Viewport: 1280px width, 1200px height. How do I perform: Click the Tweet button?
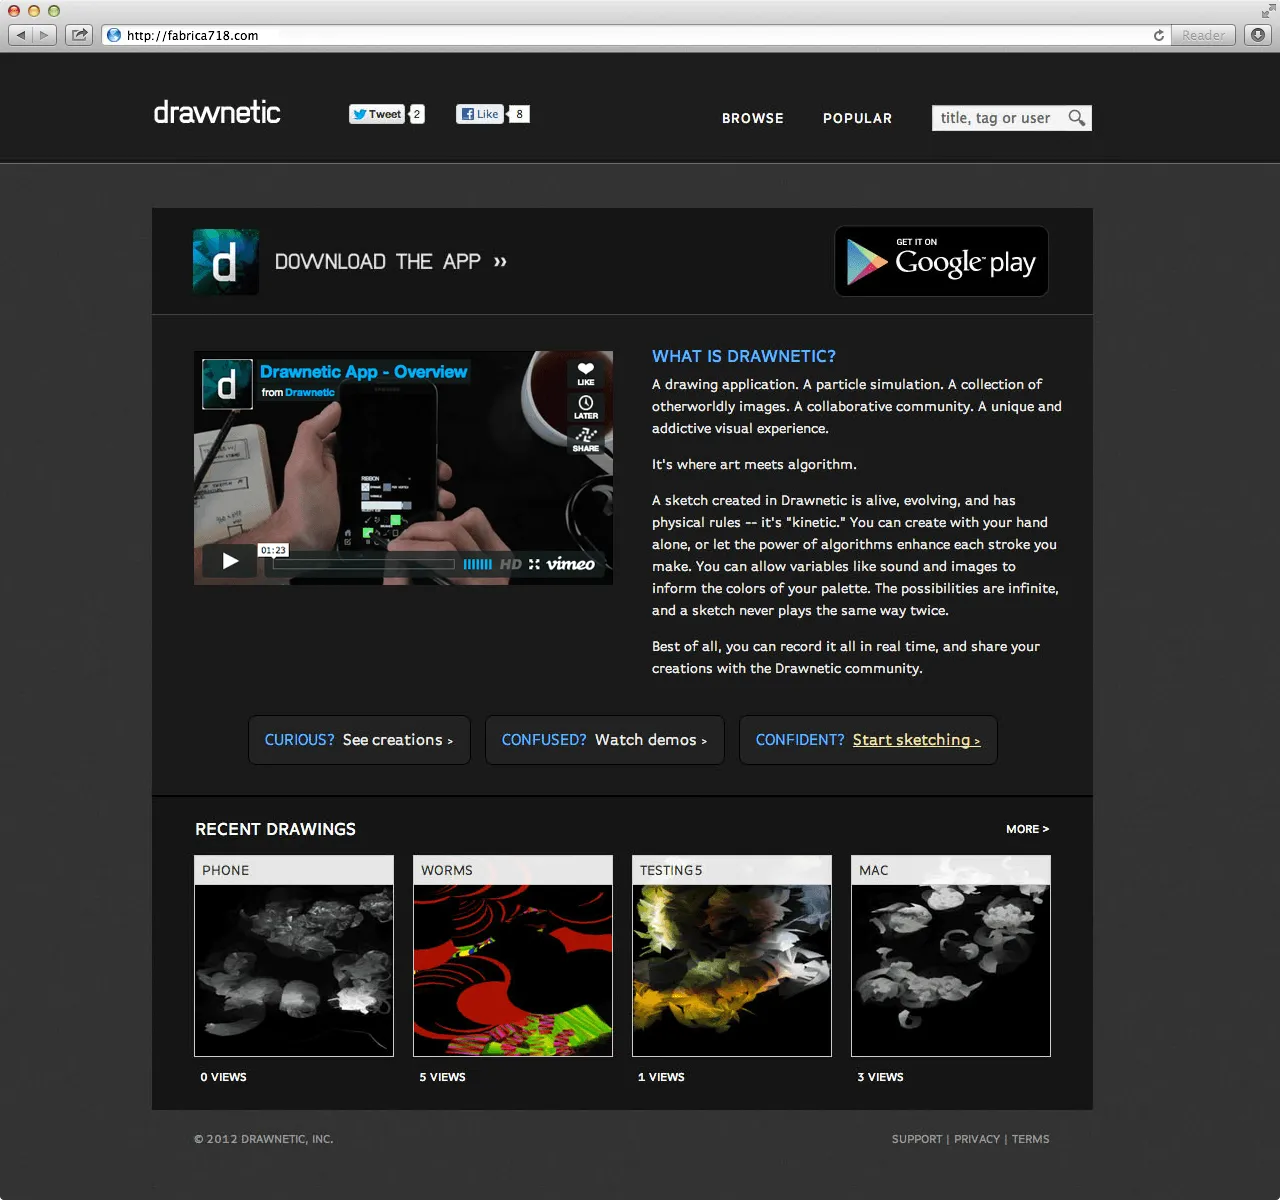pyautogui.click(x=377, y=114)
